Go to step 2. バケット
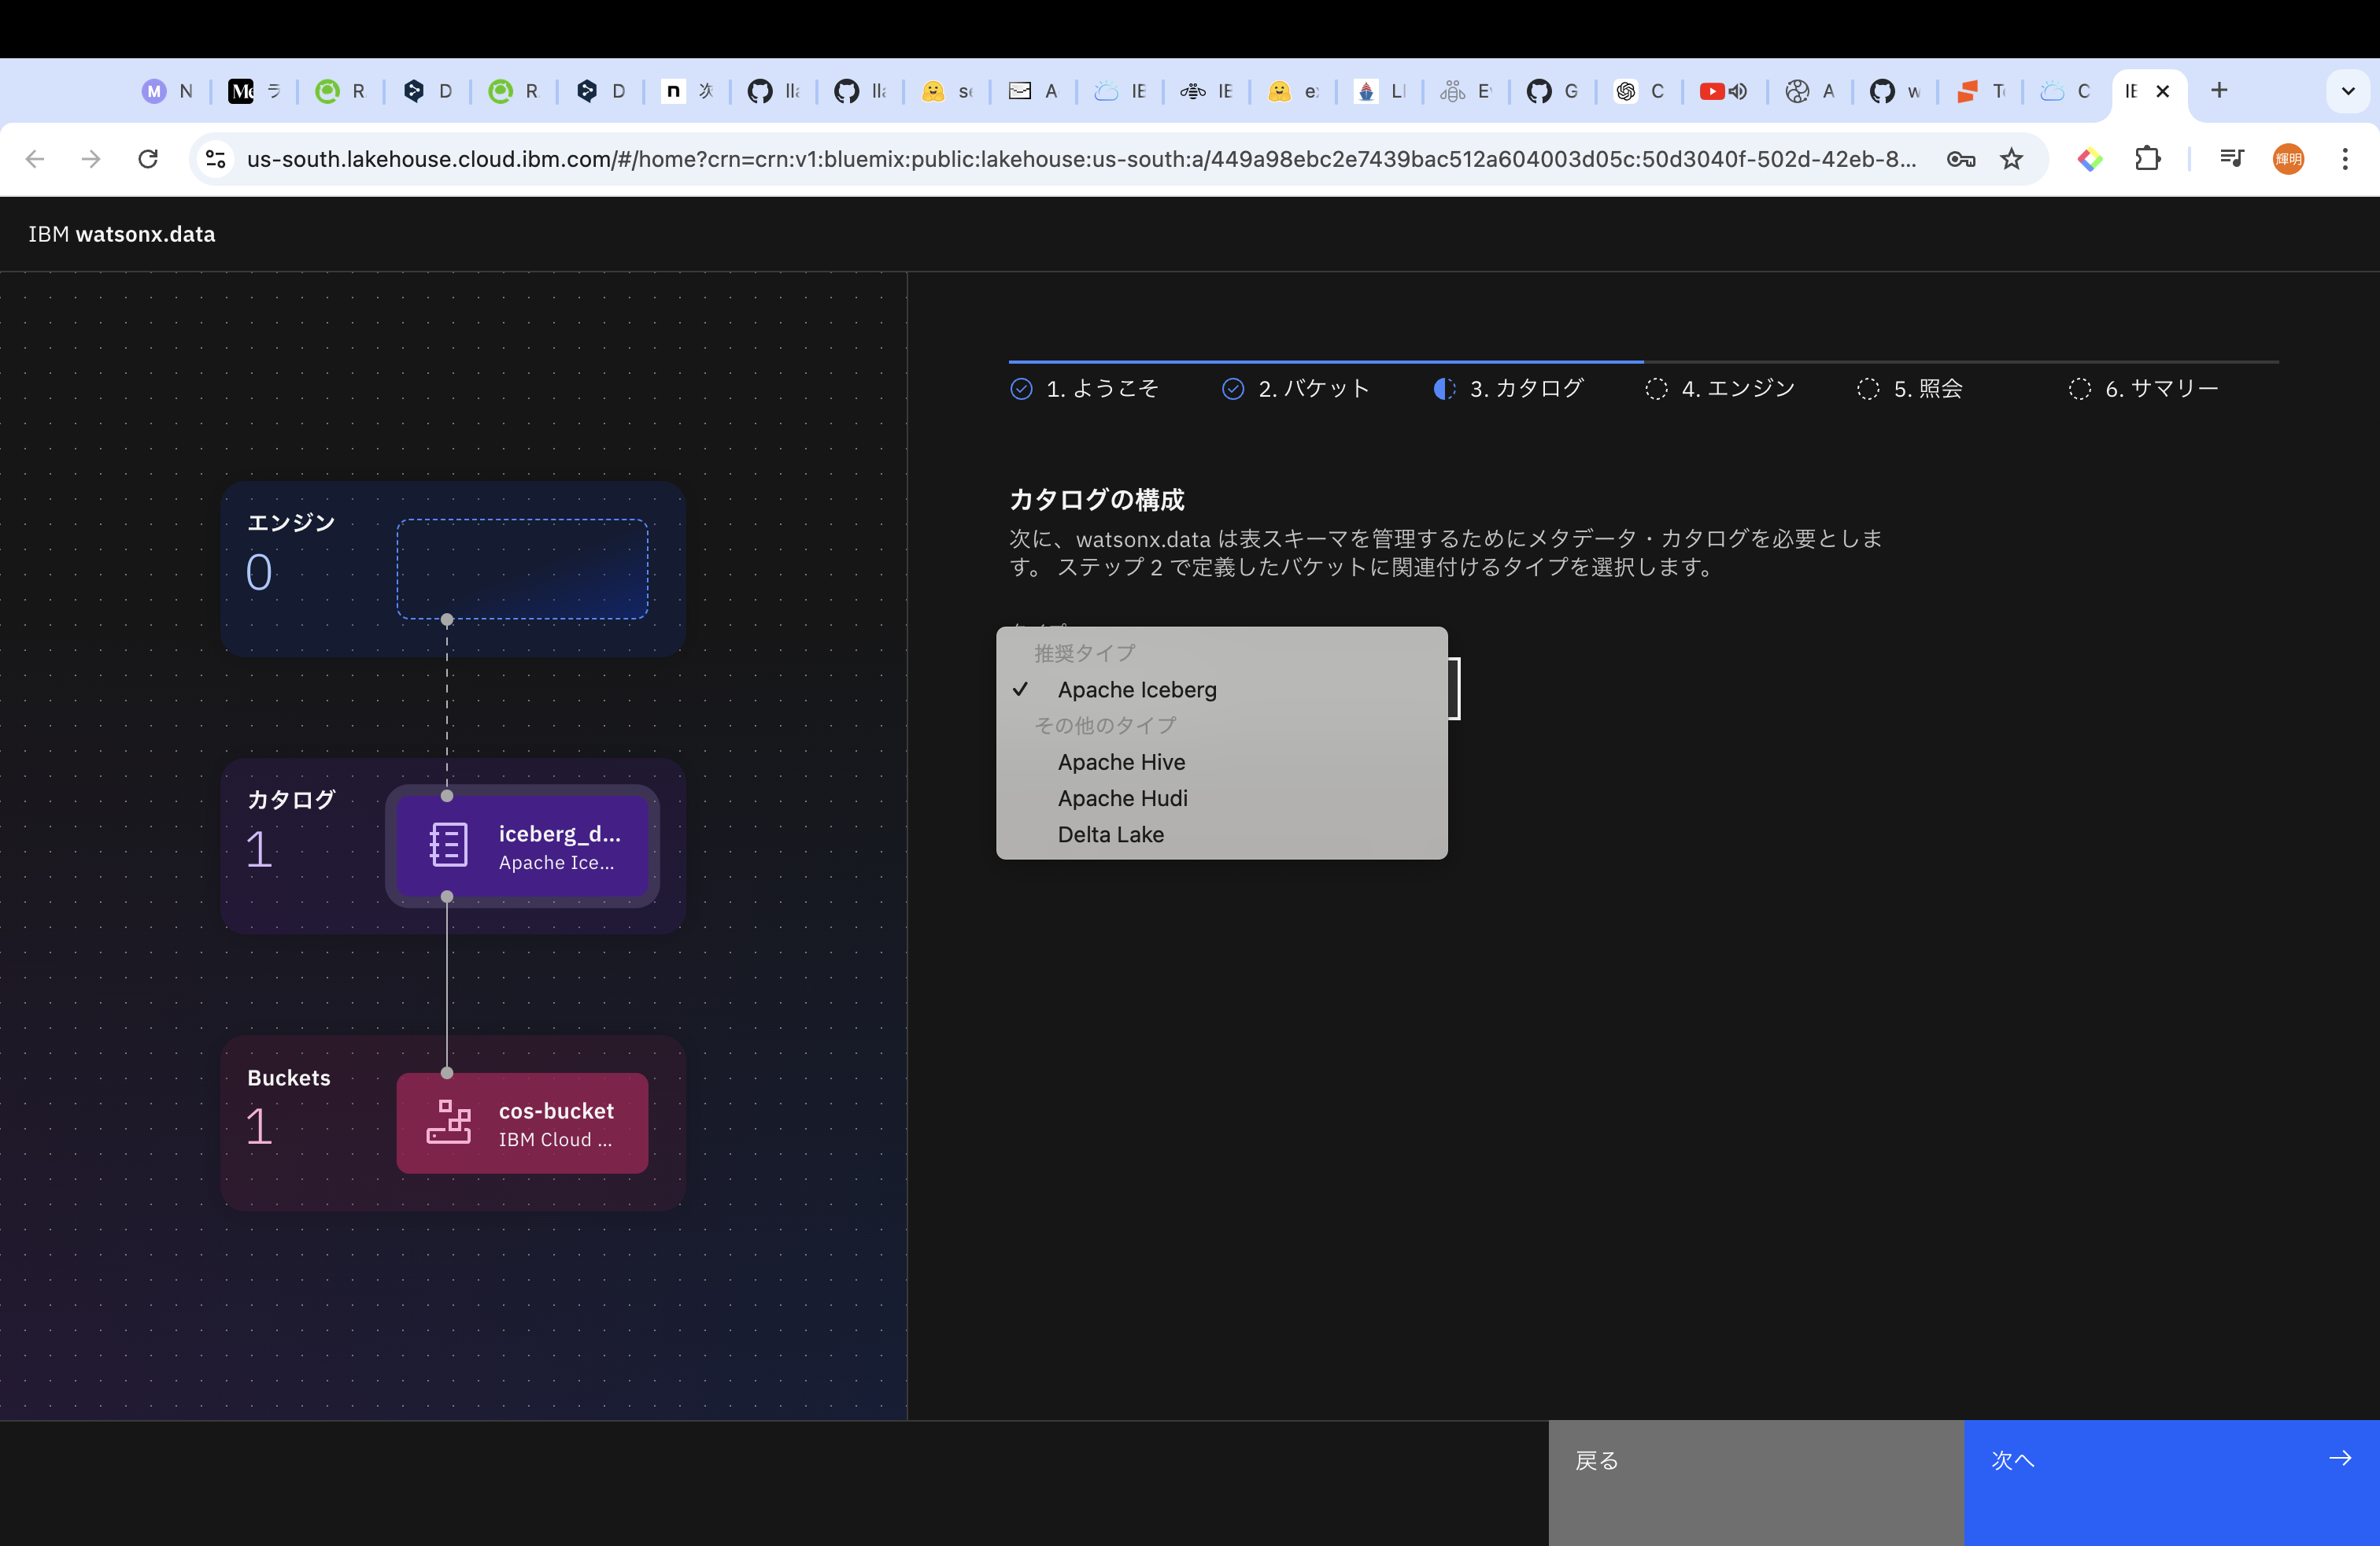The height and width of the screenshot is (1546, 2380). pos(1296,388)
